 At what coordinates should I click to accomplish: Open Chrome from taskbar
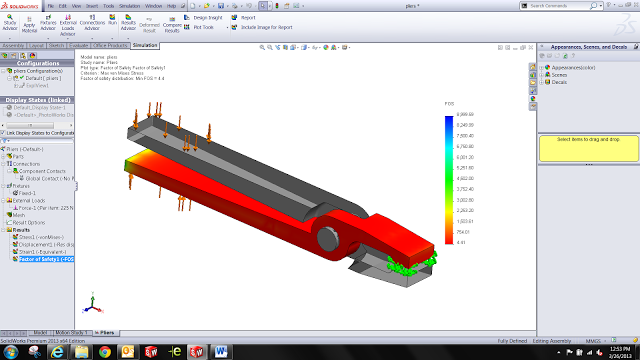click(104, 352)
